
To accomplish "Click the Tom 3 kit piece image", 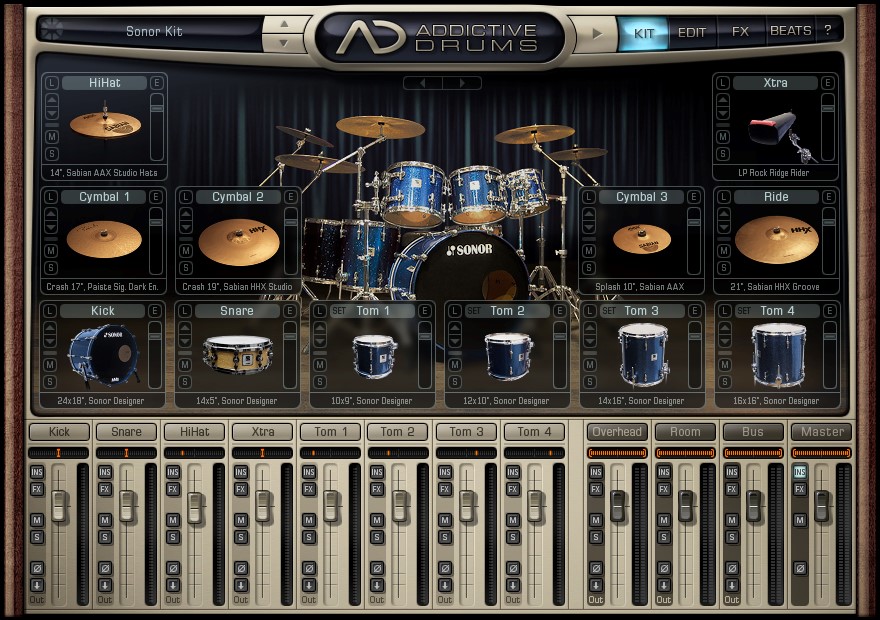I will 643,355.
